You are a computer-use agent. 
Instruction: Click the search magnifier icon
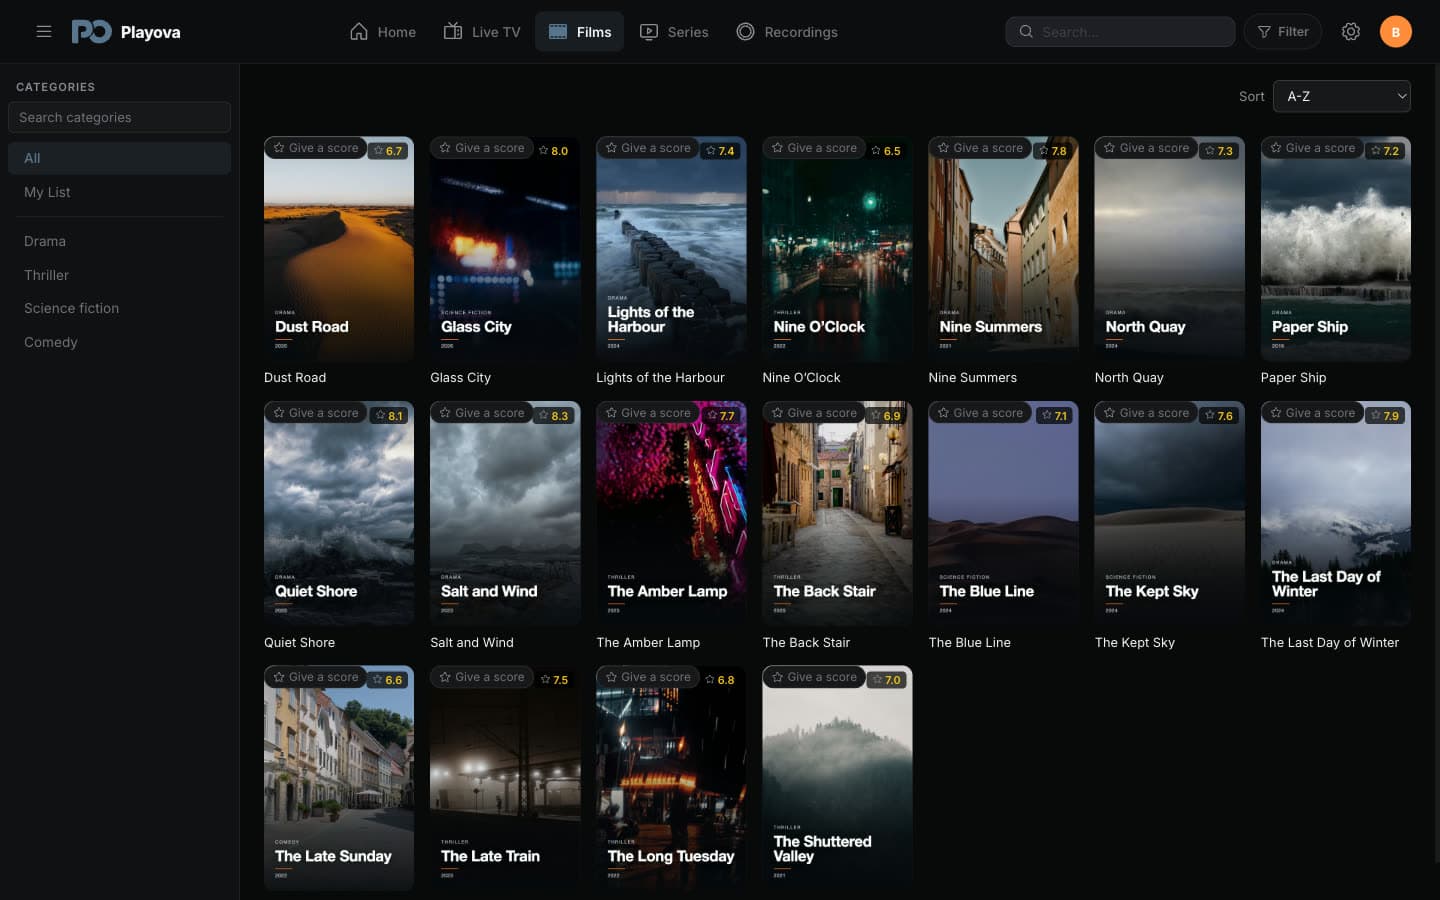[1026, 32]
